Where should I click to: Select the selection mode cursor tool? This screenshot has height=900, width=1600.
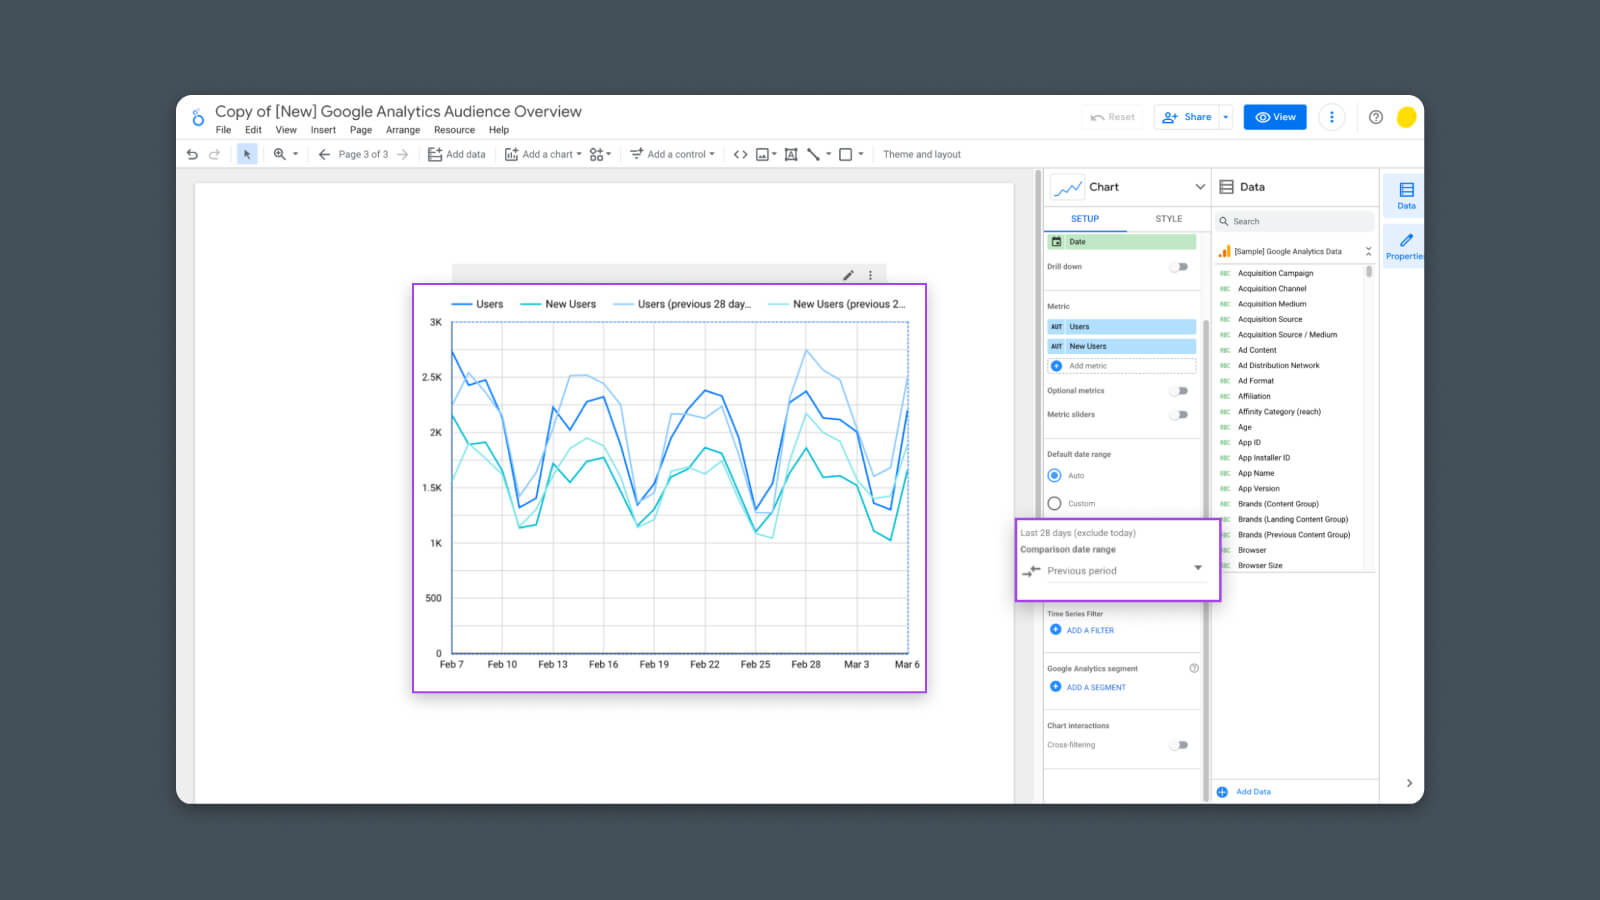click(x=247, y=155)
